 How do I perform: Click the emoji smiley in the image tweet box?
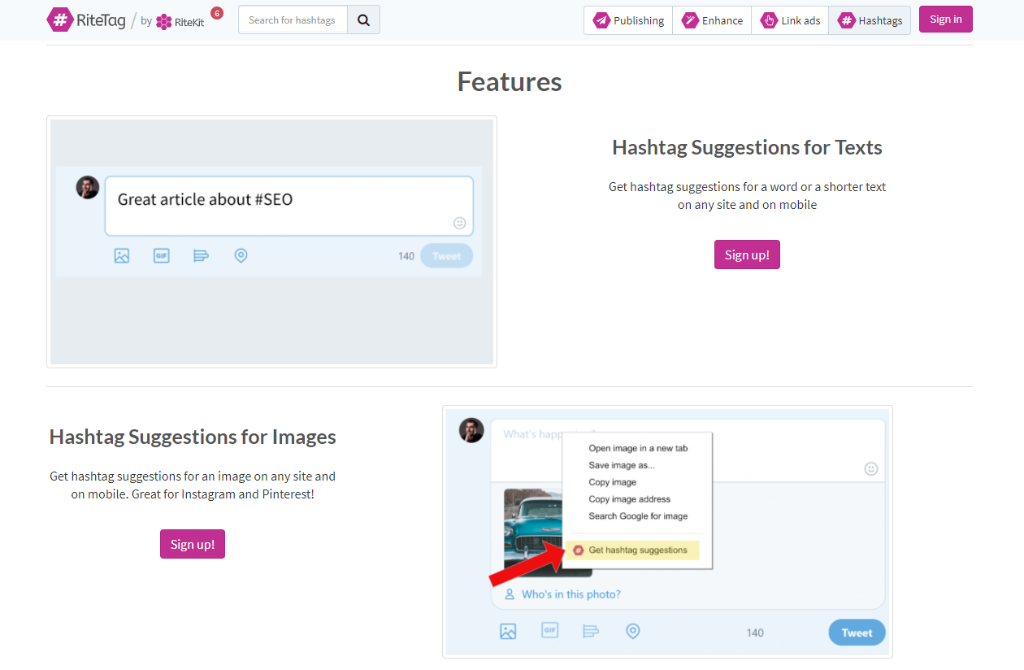(x=871, y=469)
